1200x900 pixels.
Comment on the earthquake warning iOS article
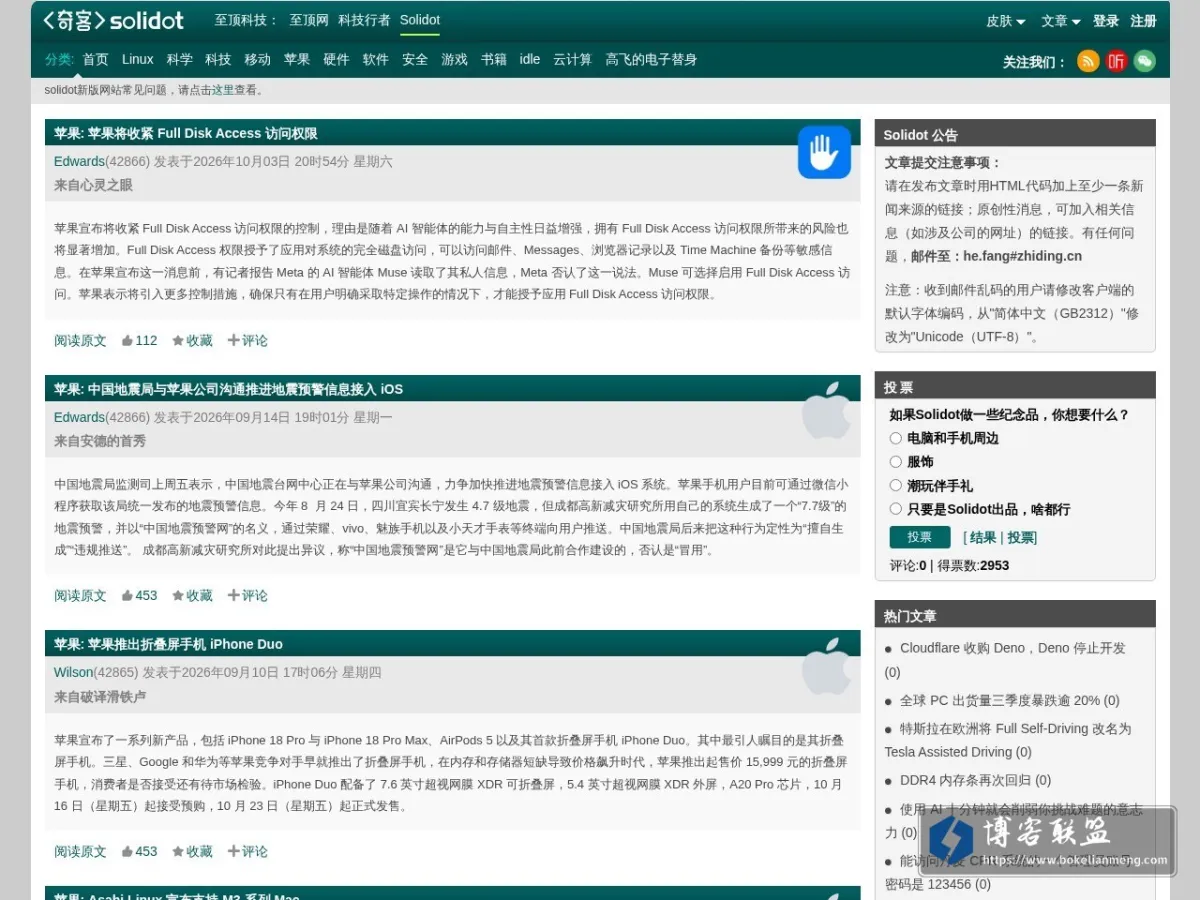pos(248,595)
